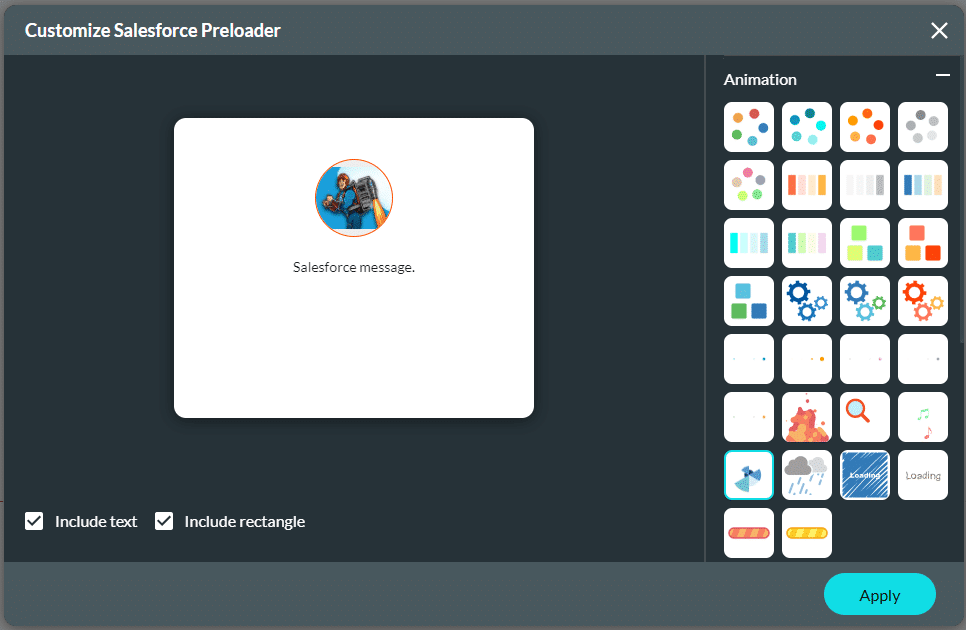Select the magnifying glass animation
The width and height of the screenshot is (966, 630).
[864, 416]
